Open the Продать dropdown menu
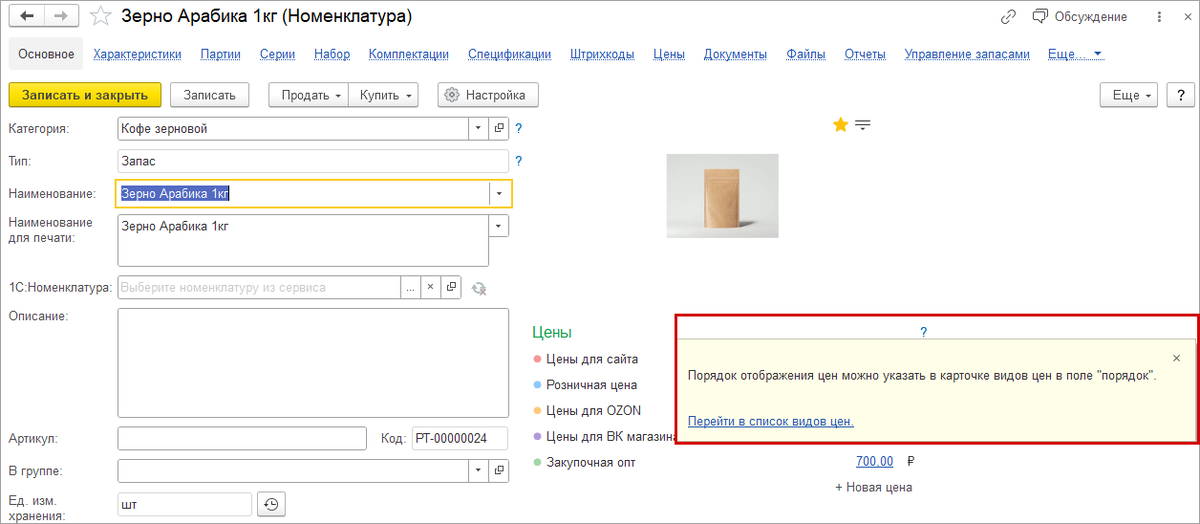Screen dimensions: 1200x524 [308, 95]
